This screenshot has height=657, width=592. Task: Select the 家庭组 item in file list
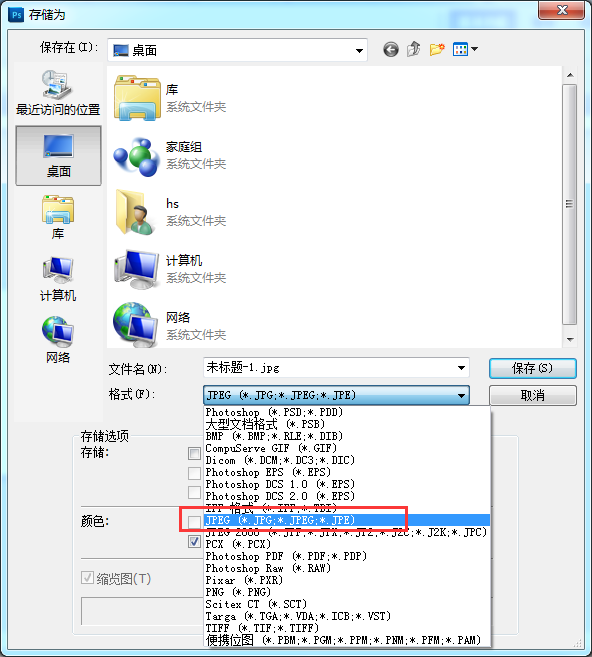[170, 155]
